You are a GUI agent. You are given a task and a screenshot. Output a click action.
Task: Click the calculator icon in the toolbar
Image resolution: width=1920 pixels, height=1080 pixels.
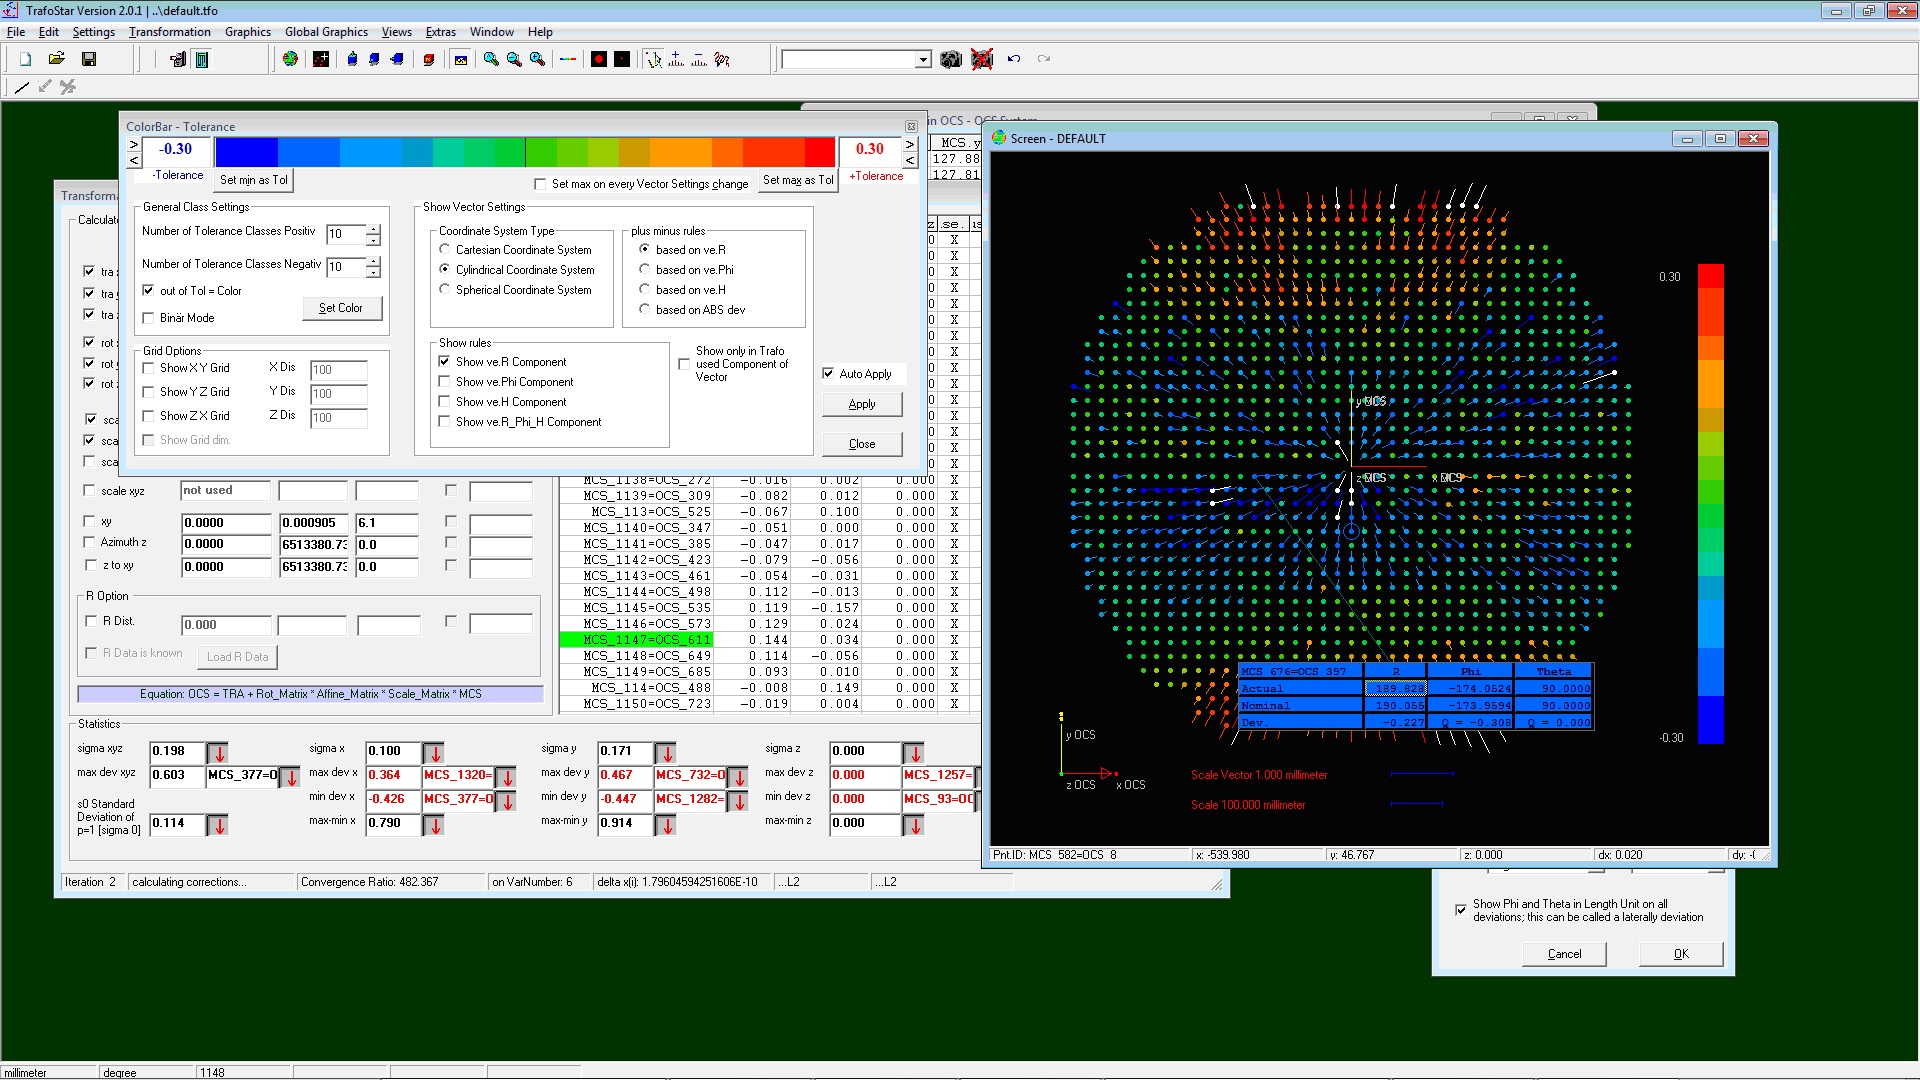pos(202,60)
